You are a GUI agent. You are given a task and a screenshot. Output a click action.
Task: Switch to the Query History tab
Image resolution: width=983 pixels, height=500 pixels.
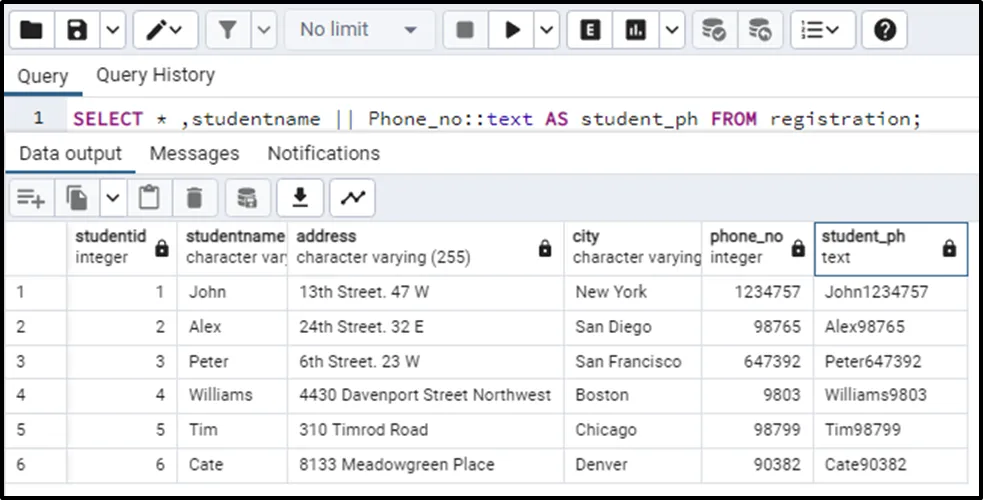click(155, 75)
